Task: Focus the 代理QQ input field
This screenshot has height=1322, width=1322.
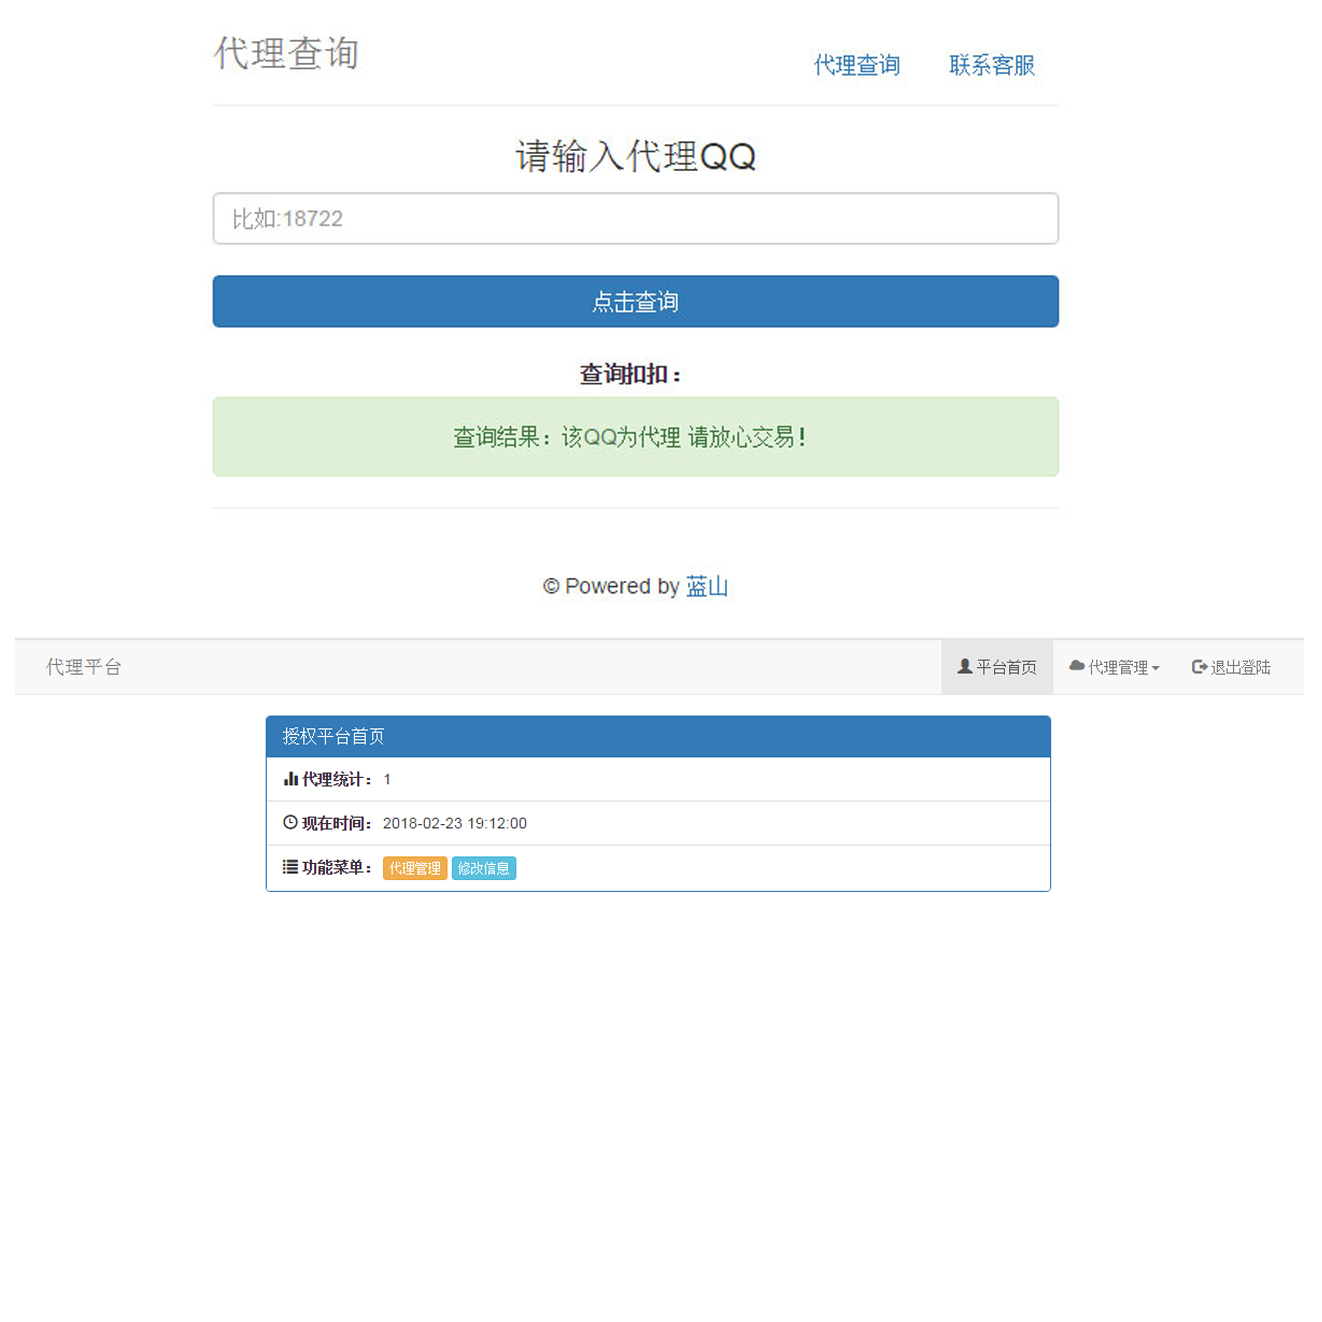Action: pyautogui.click(x=635, y=218)
